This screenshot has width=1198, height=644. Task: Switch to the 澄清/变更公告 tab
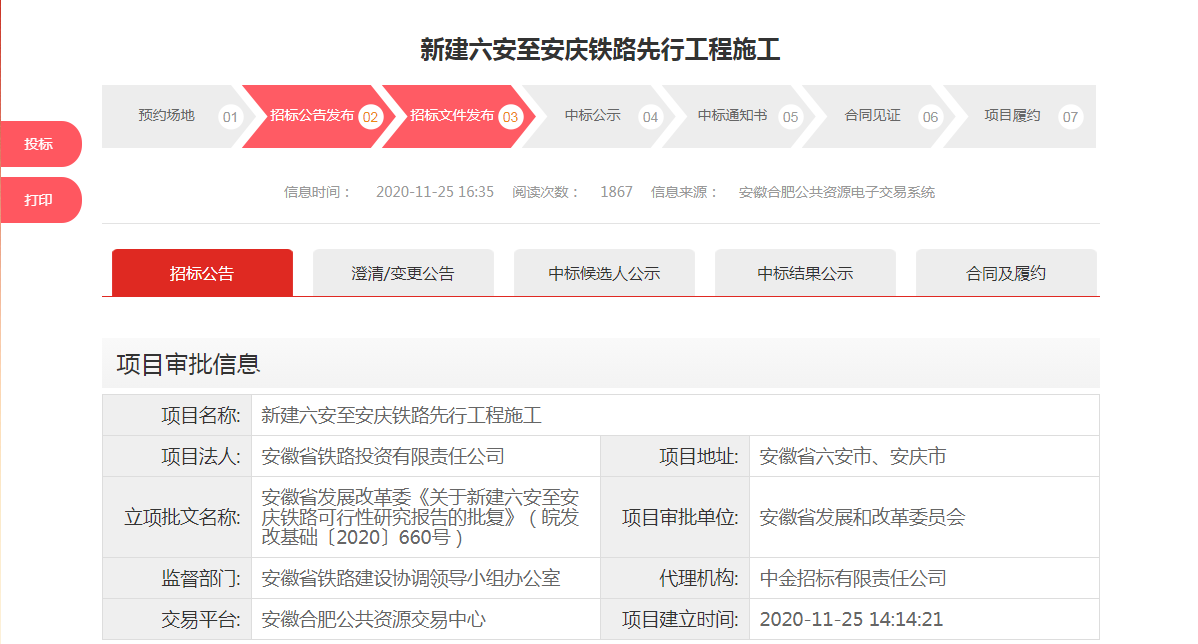[x=403, y=273]
